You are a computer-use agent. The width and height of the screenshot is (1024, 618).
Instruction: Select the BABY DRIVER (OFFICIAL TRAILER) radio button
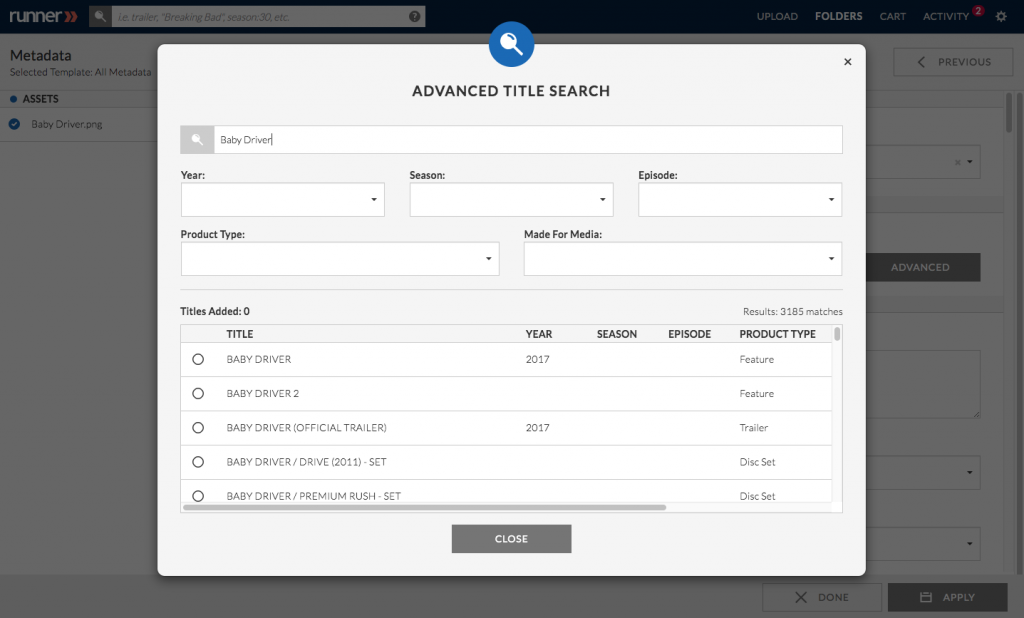click(x=198, y=427)
